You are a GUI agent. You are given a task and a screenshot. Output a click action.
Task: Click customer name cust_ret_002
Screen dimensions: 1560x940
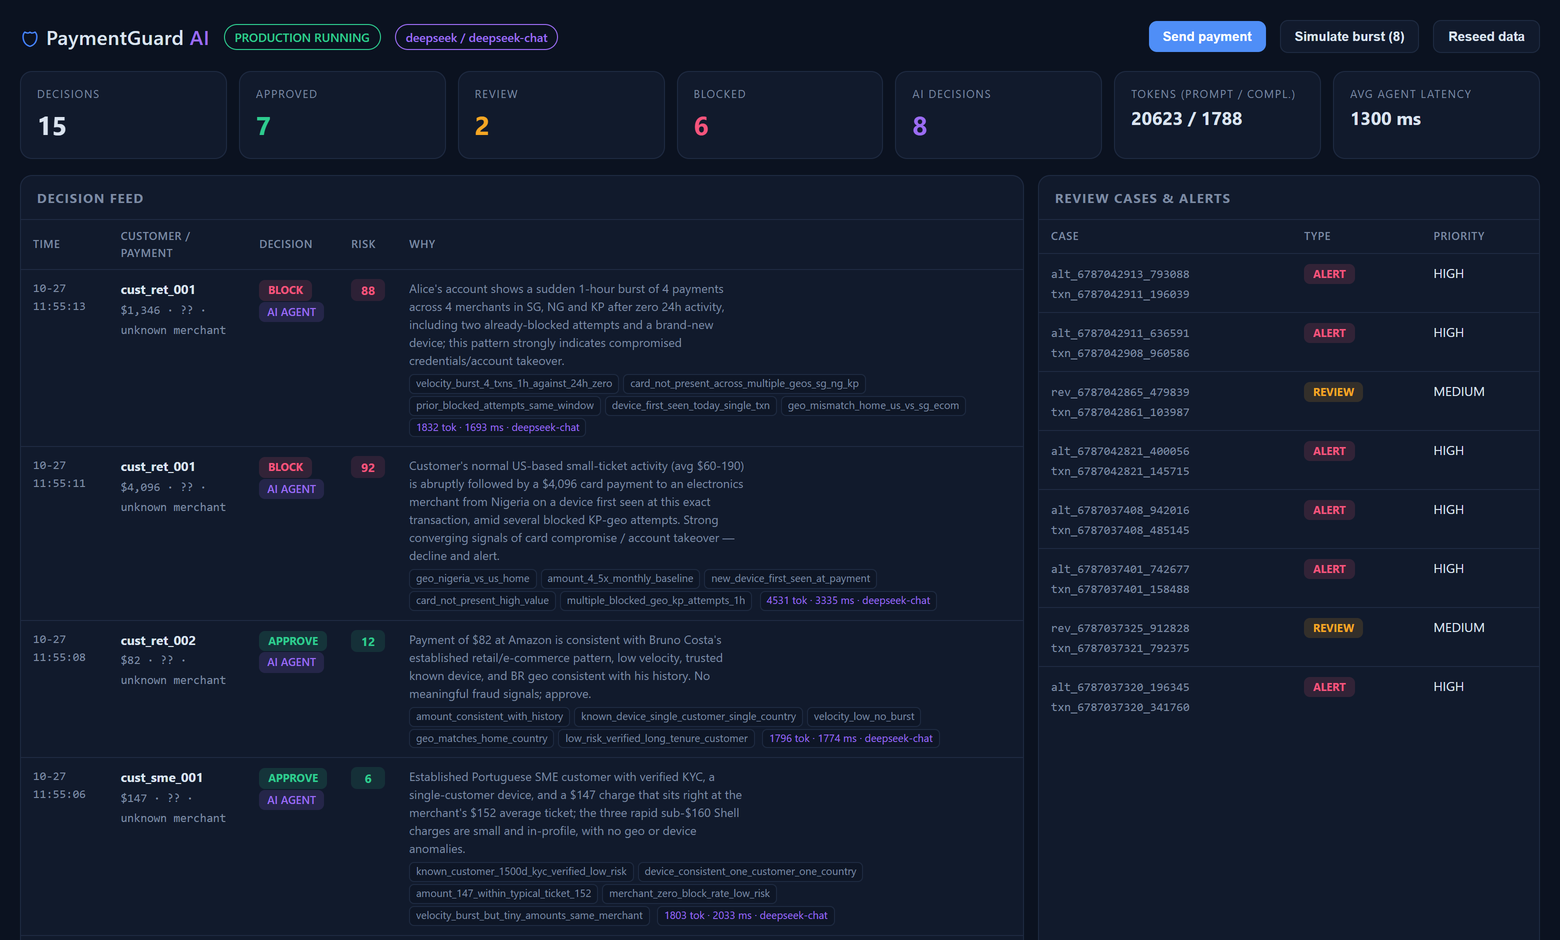coord(158,641)
